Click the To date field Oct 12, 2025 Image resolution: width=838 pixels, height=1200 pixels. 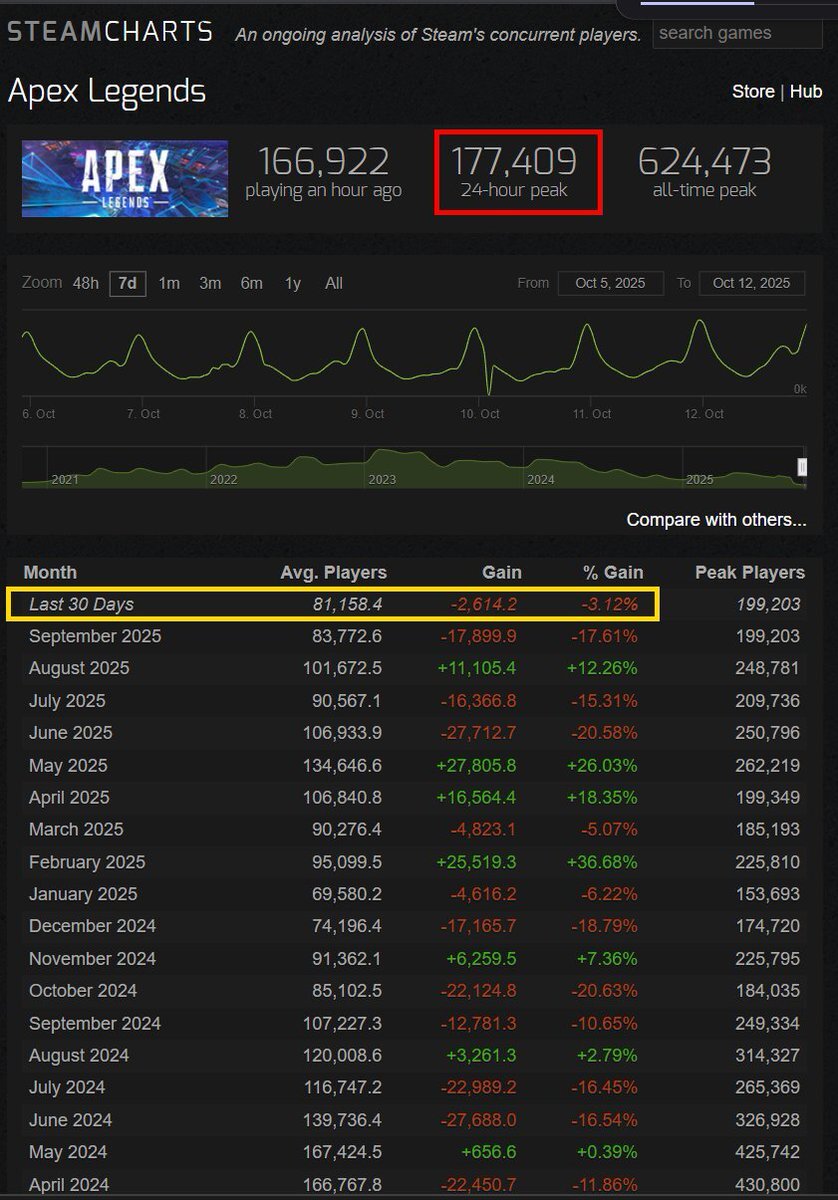pyautogui.click(x=751, y=283)
